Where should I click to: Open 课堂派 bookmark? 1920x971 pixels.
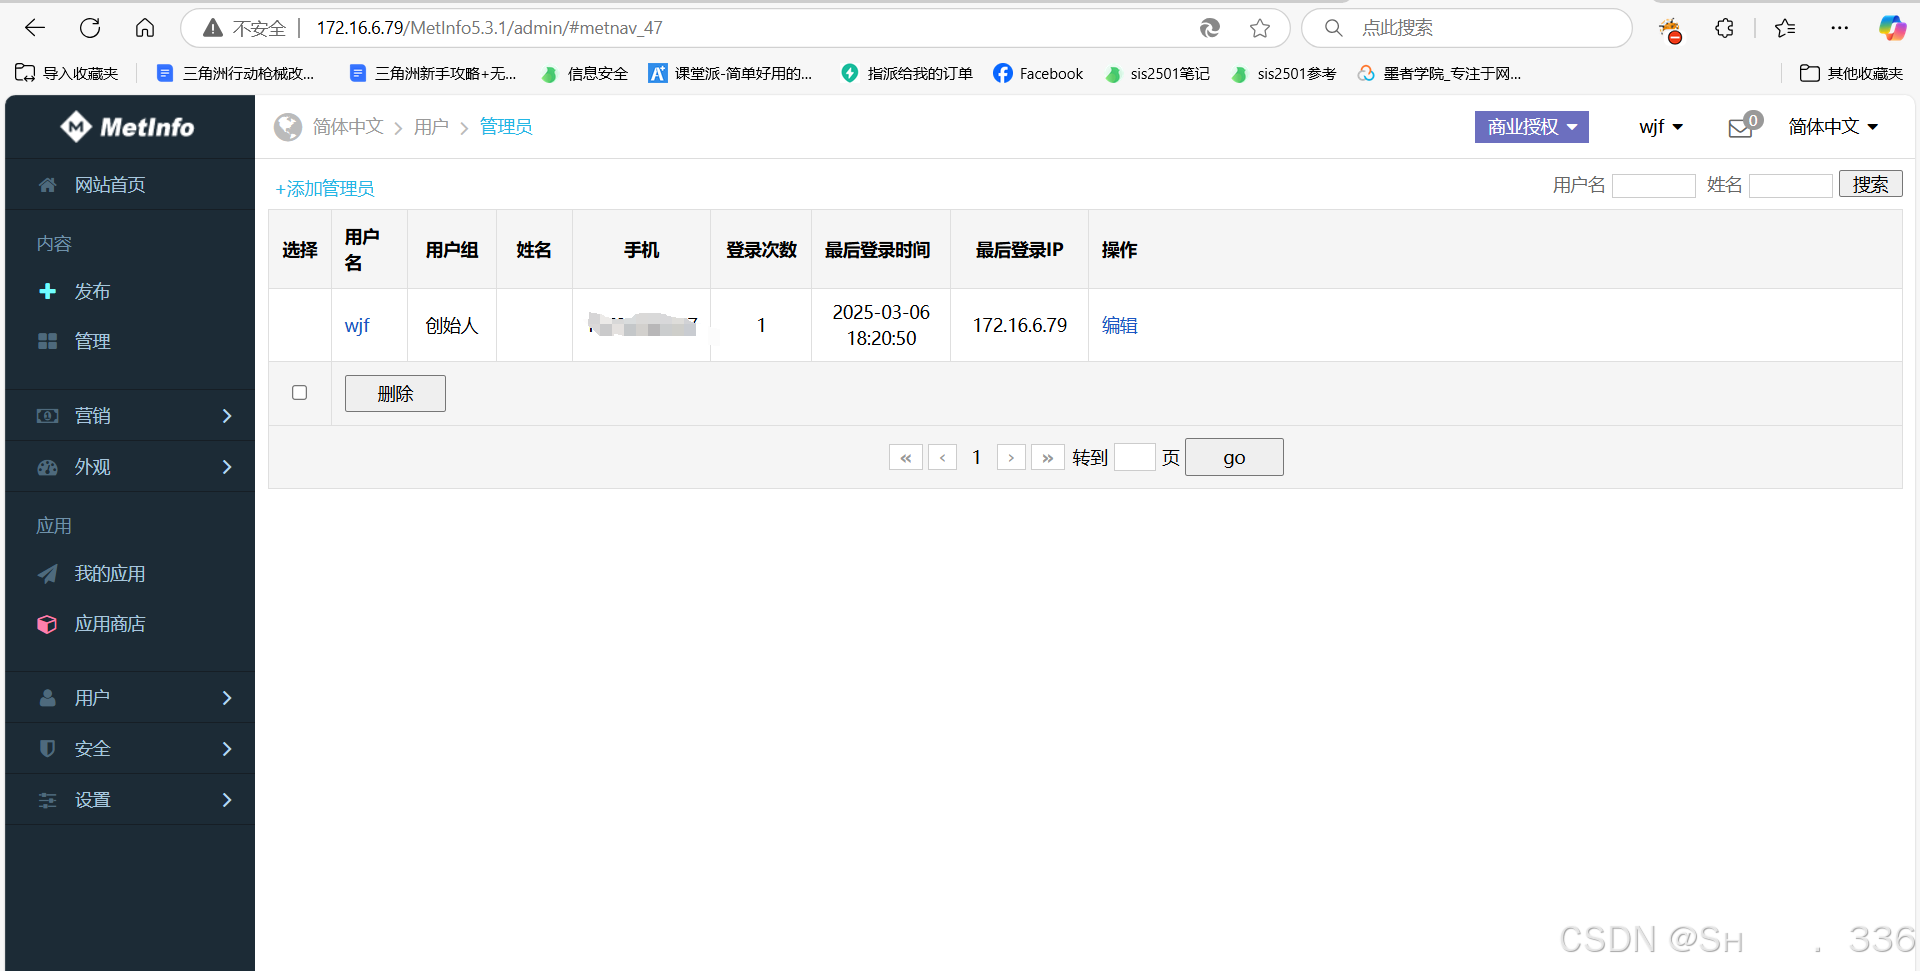click(730, 73)
